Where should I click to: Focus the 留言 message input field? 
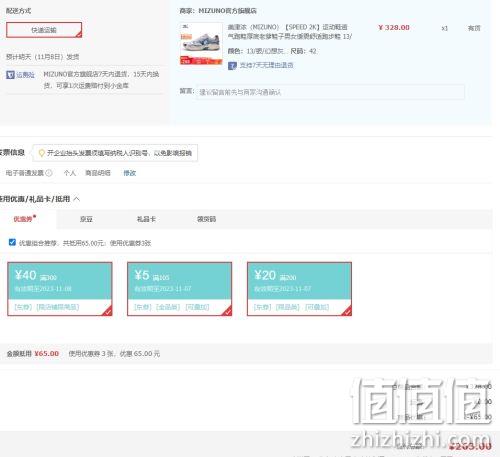330,92
